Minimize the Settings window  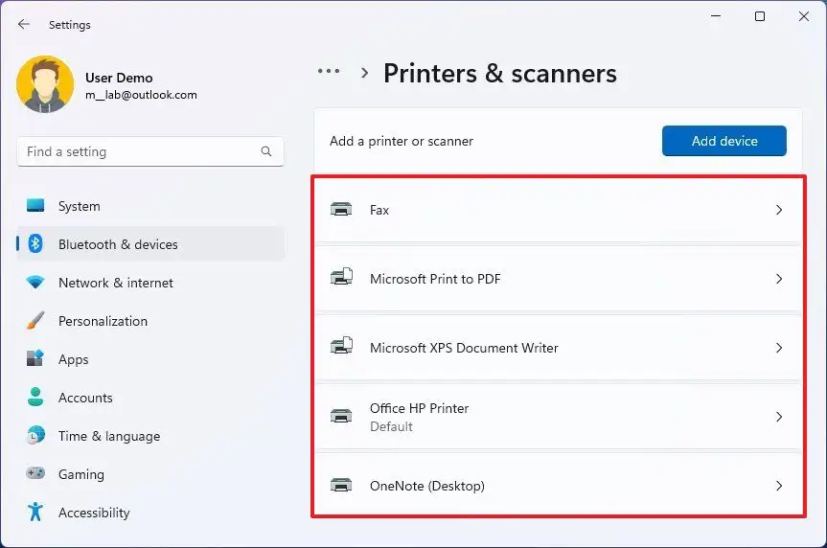716,16
